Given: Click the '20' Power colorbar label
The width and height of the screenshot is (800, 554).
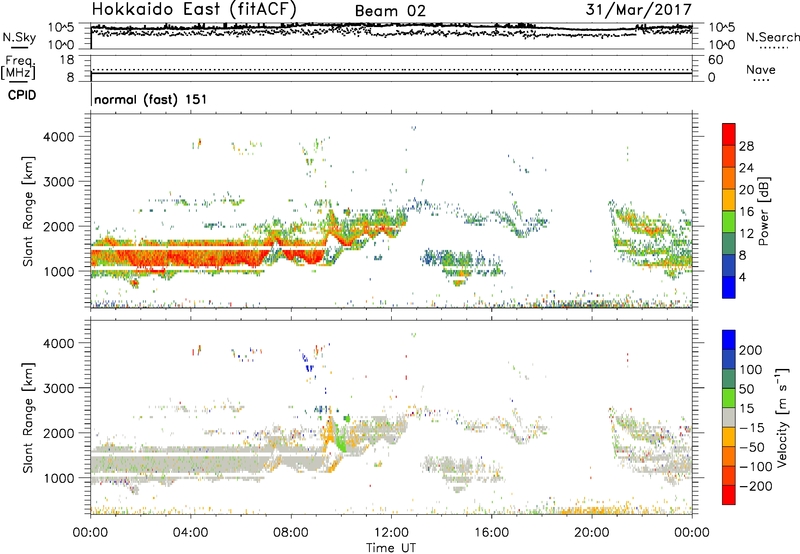Looking at the screenshot, I should pos(746,190).
